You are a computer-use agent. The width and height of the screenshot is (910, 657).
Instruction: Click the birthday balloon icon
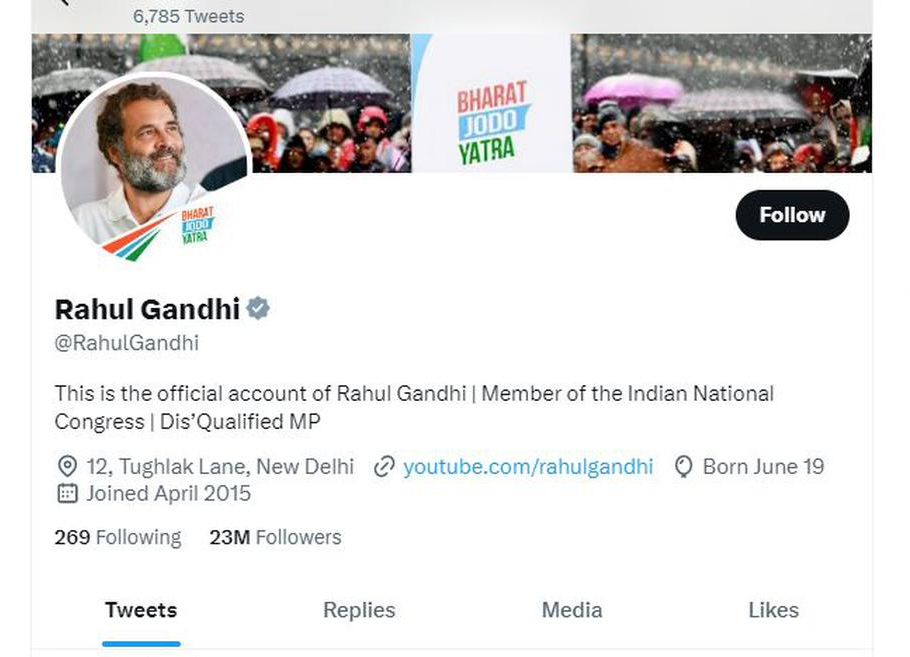[684, 466]
